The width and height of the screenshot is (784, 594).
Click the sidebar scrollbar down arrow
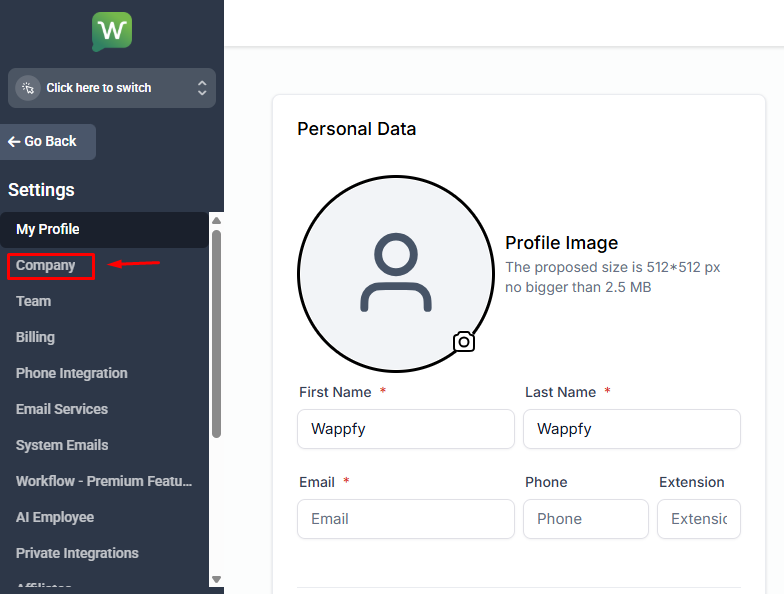tap(216, 580)
